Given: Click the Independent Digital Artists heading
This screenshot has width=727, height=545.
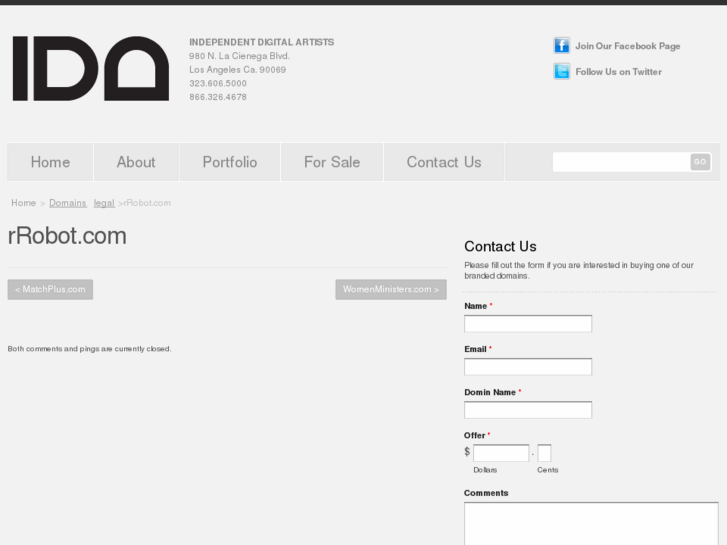Looking at the screenshot, I should click(261, 42).
